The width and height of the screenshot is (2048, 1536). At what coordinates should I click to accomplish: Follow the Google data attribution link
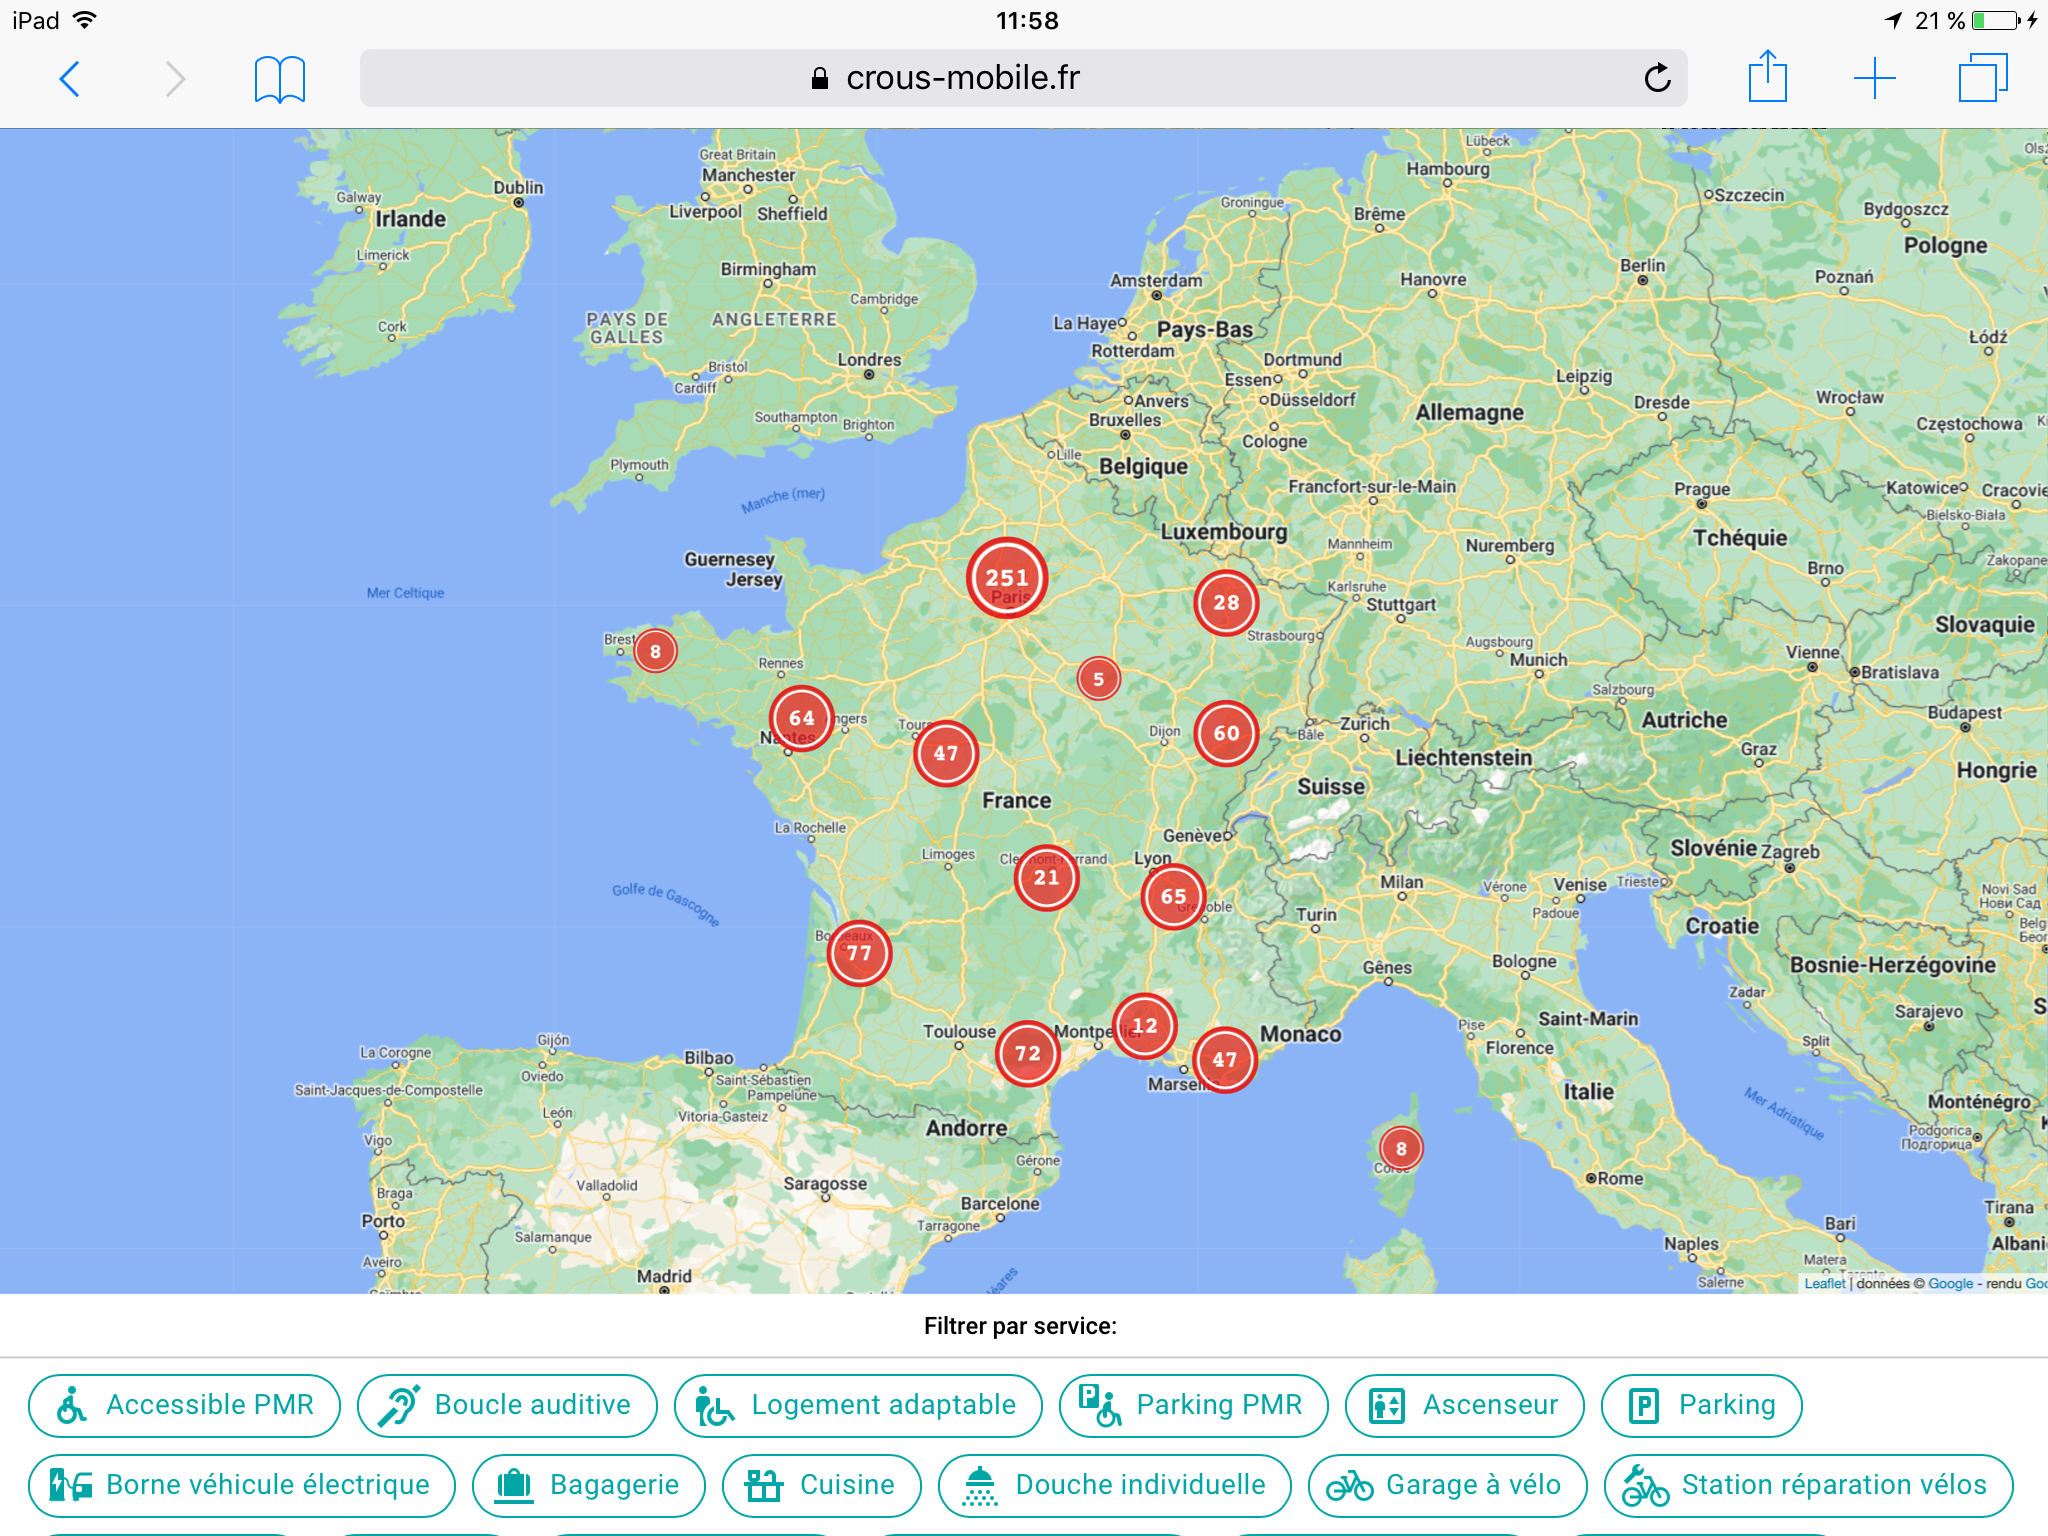pyautogui.click(x=1951, y=1283)
